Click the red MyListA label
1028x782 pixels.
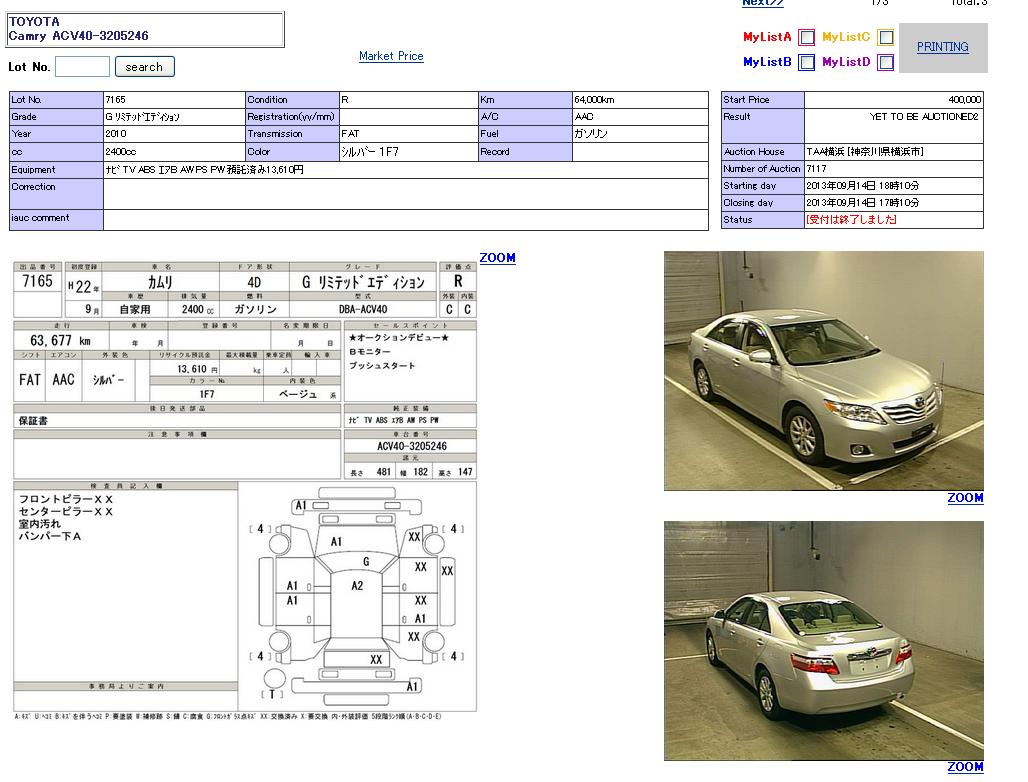767,37
